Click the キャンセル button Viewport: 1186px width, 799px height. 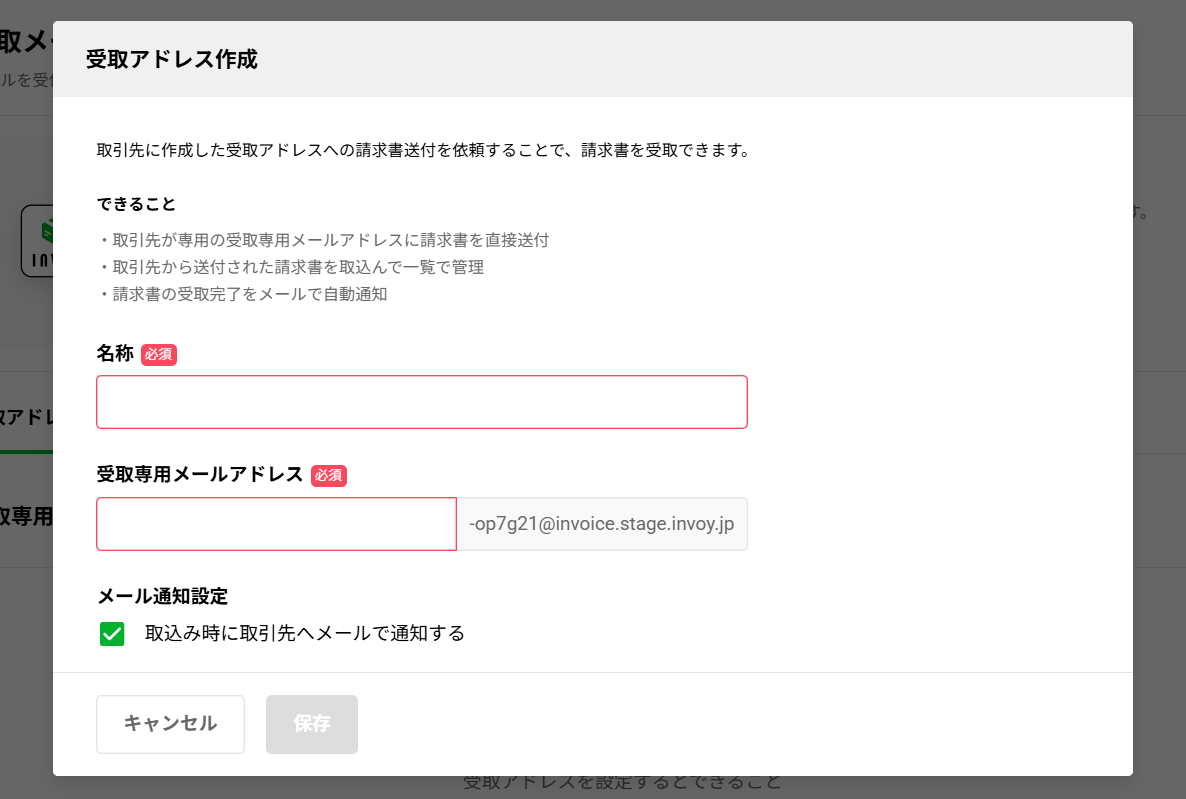click(x=170, y=724)
